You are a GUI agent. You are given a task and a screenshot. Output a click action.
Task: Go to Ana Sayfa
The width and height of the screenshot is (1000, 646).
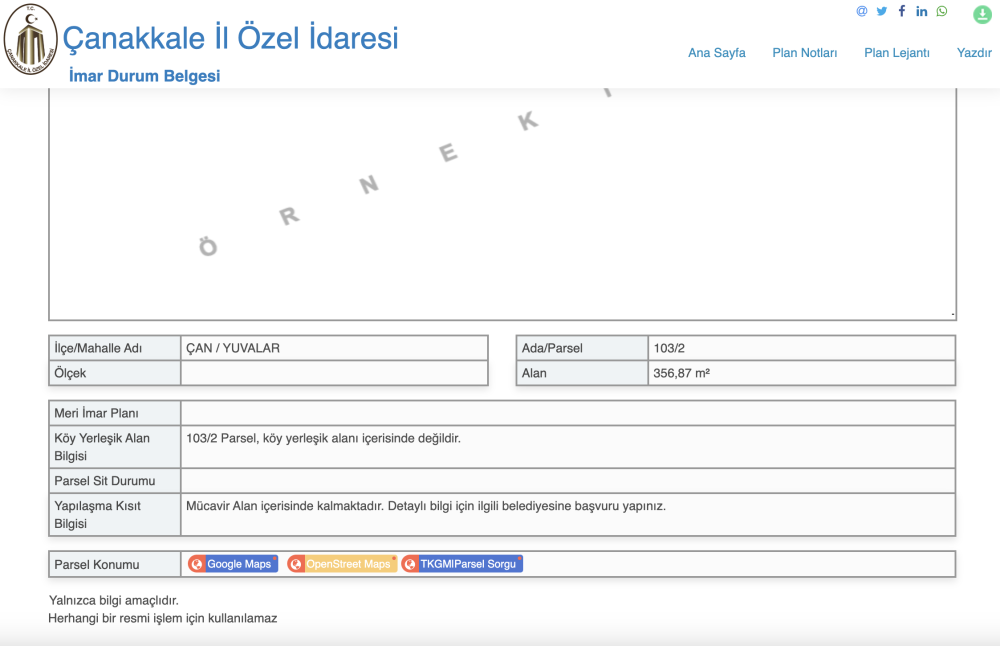point(716,53)
